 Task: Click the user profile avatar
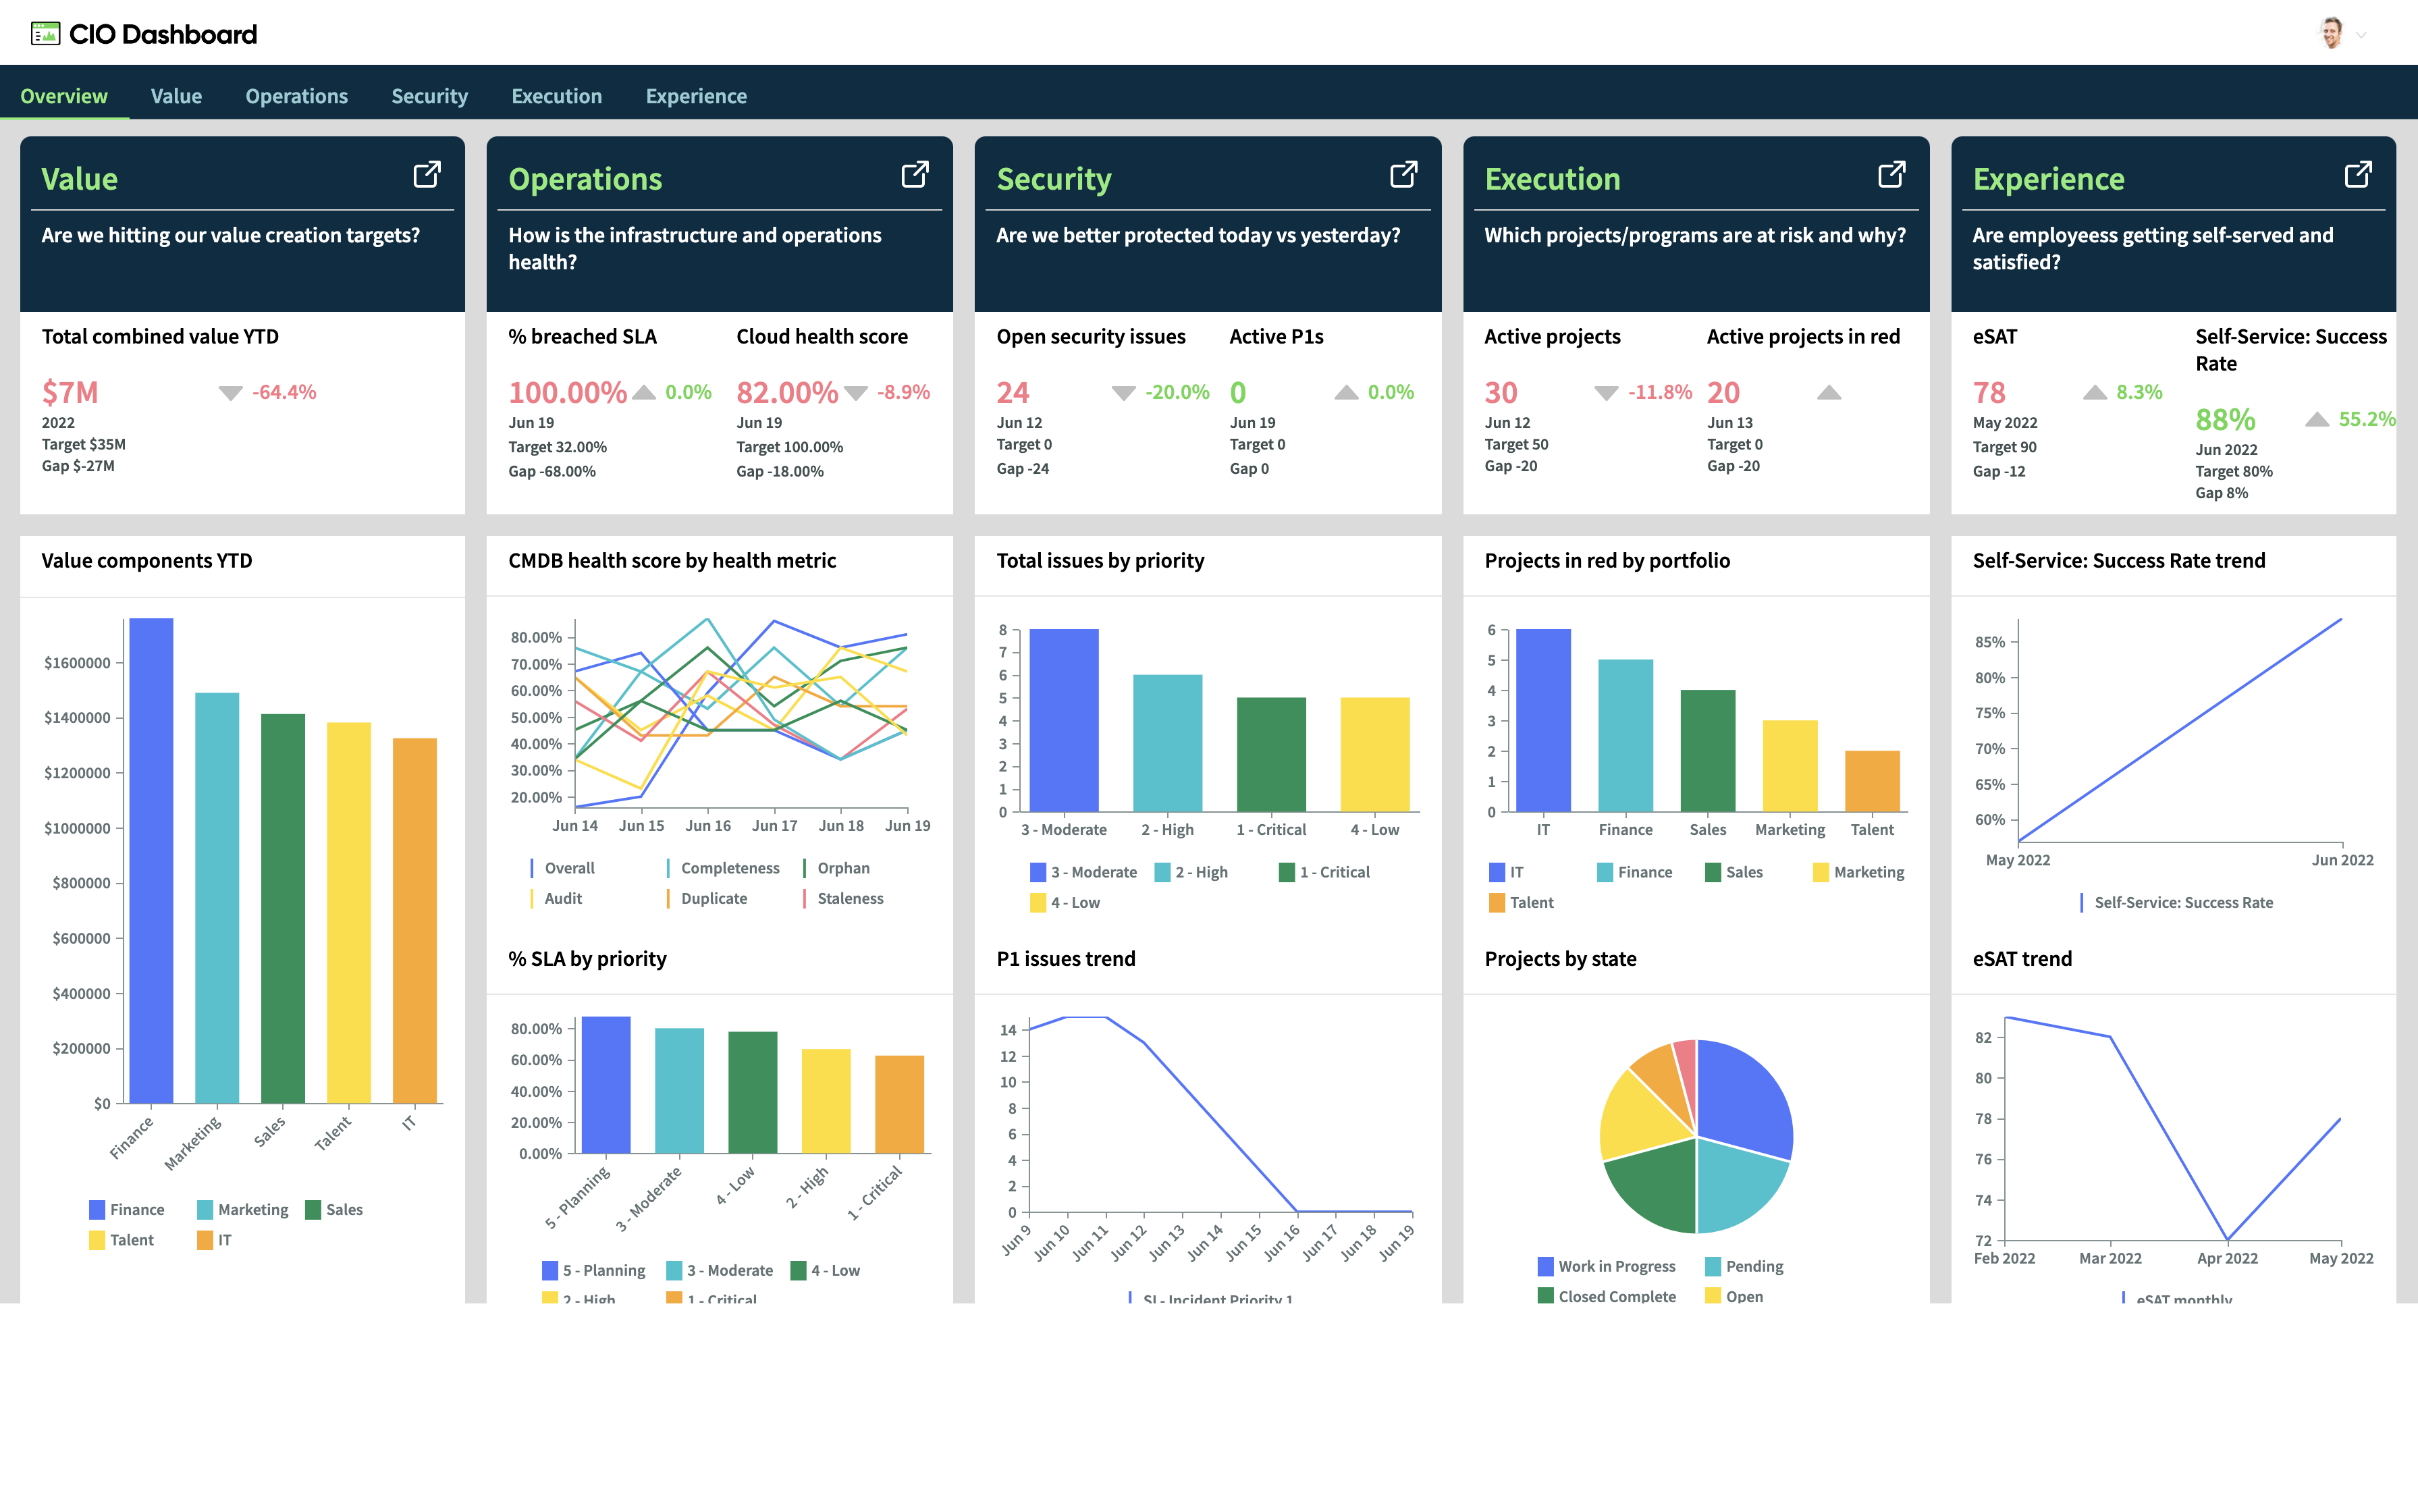(2331, 33)
